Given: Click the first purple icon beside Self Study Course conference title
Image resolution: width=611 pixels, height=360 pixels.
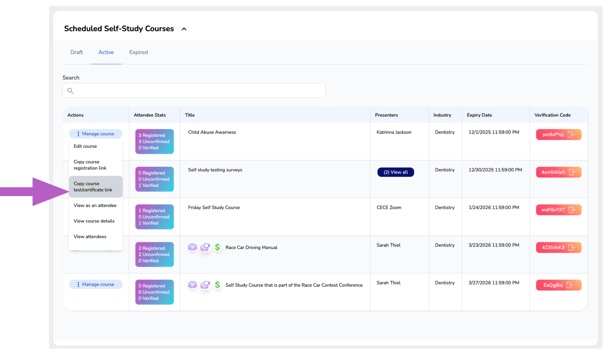Looking at the screenshot, I should (192, 285).
